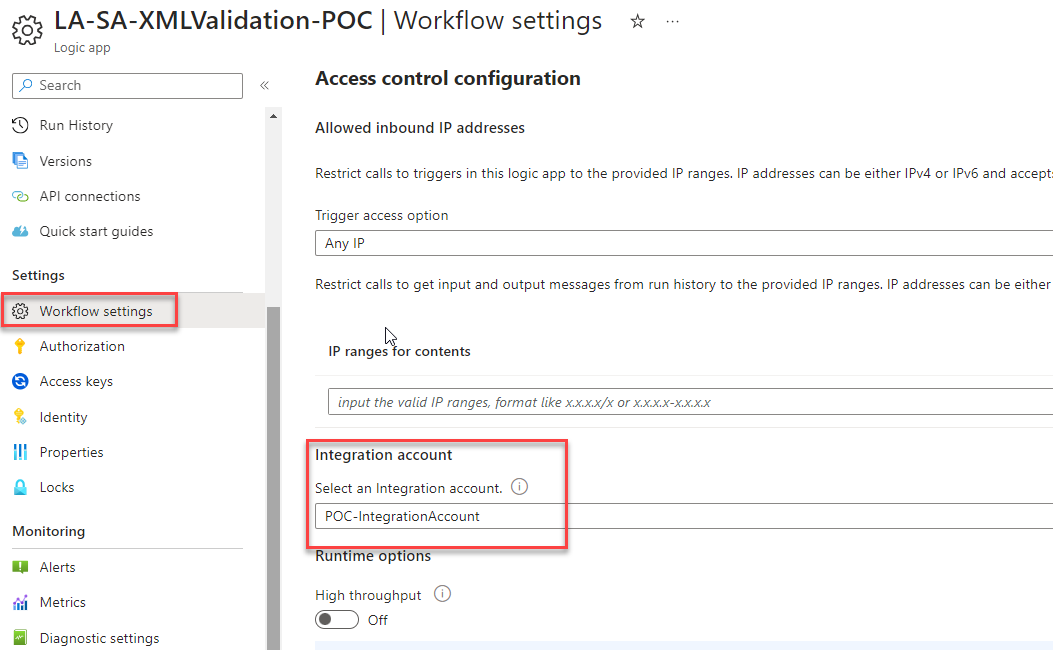The width and height of the screenshot is (1053, 650).
Task: Collapse the left sidebar menu
Action: tap(264, 86)
